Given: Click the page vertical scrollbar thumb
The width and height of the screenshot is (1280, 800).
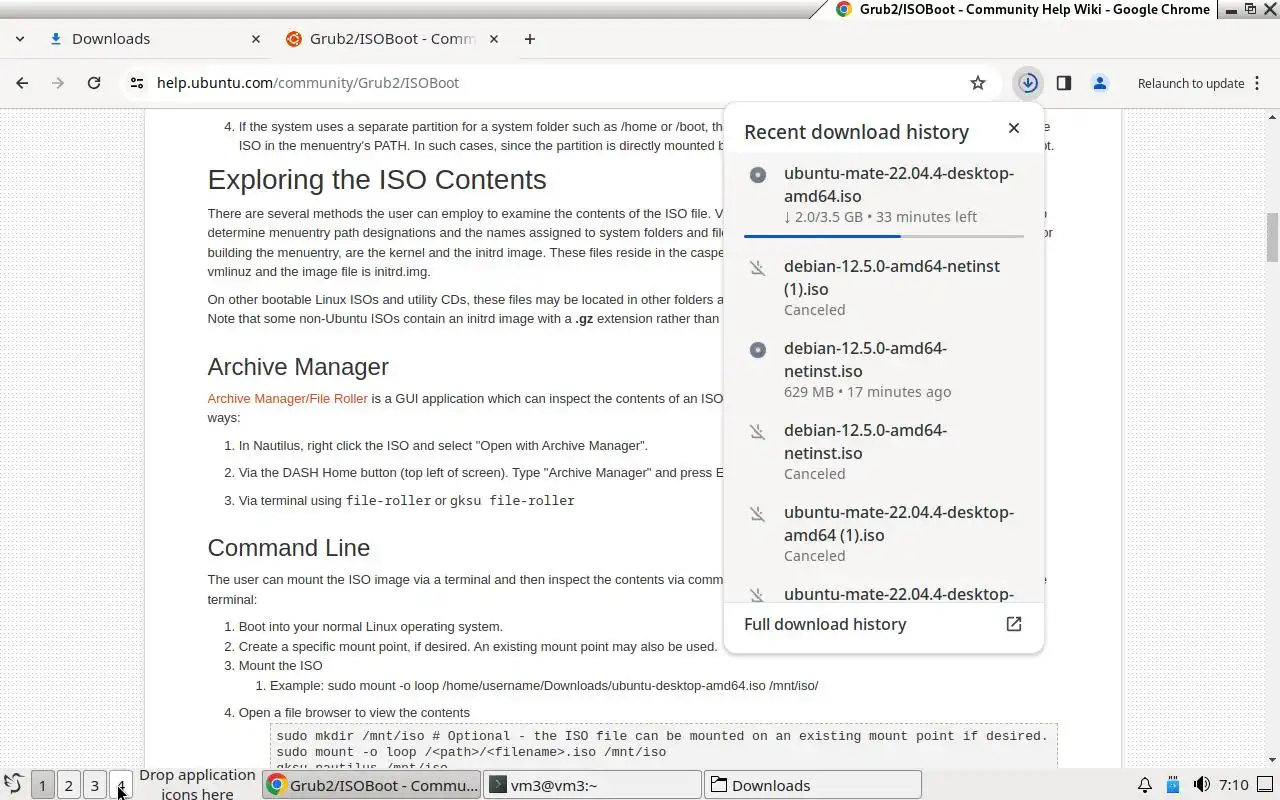Looking at the screenshot, I should [x=1273, y=237].
